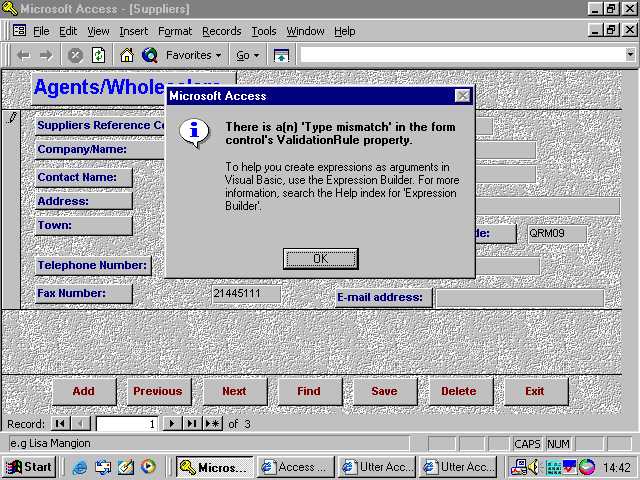
Task: Click the web toolbar Back arrow
Action: [x=24, y=55]
